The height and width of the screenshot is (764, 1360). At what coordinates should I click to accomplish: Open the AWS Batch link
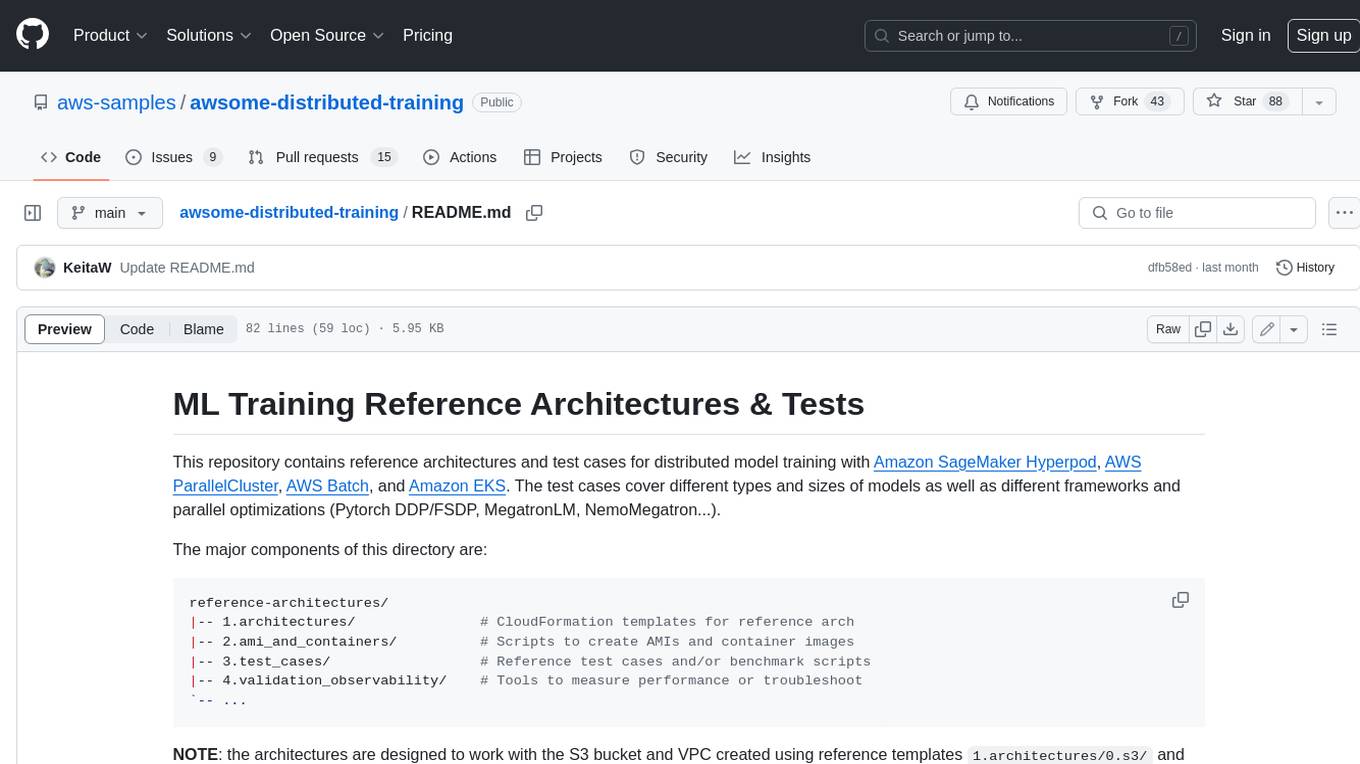tap(327, 486)
